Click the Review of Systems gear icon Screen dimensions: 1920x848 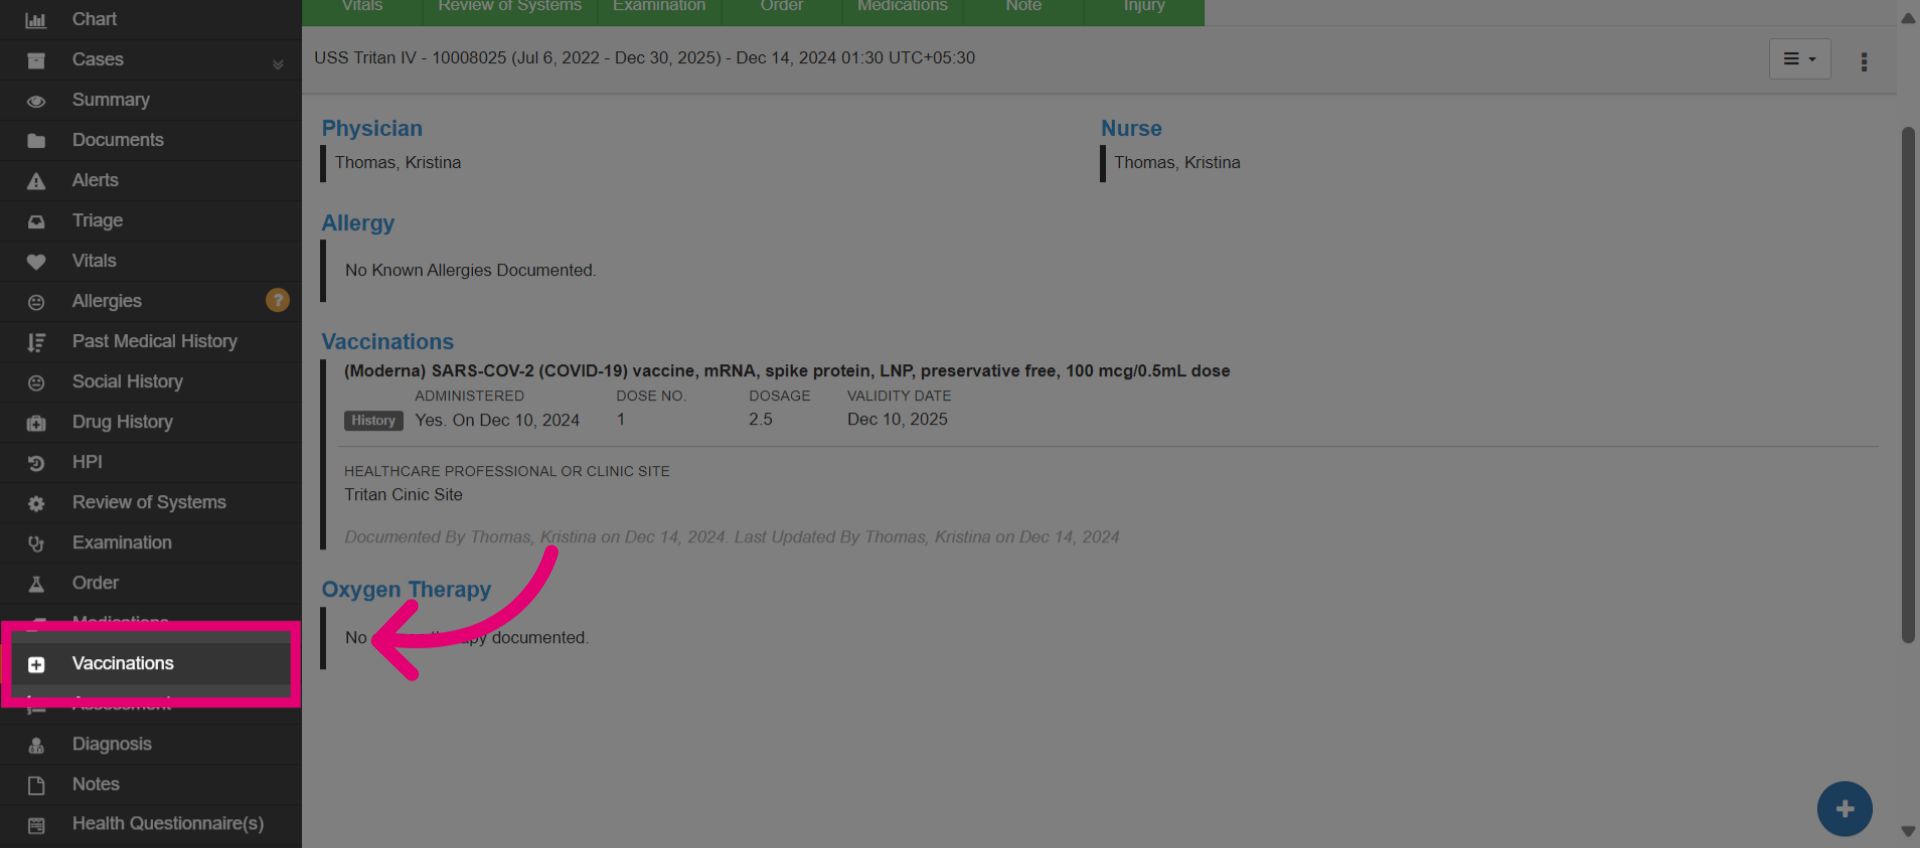coord(36,504)
